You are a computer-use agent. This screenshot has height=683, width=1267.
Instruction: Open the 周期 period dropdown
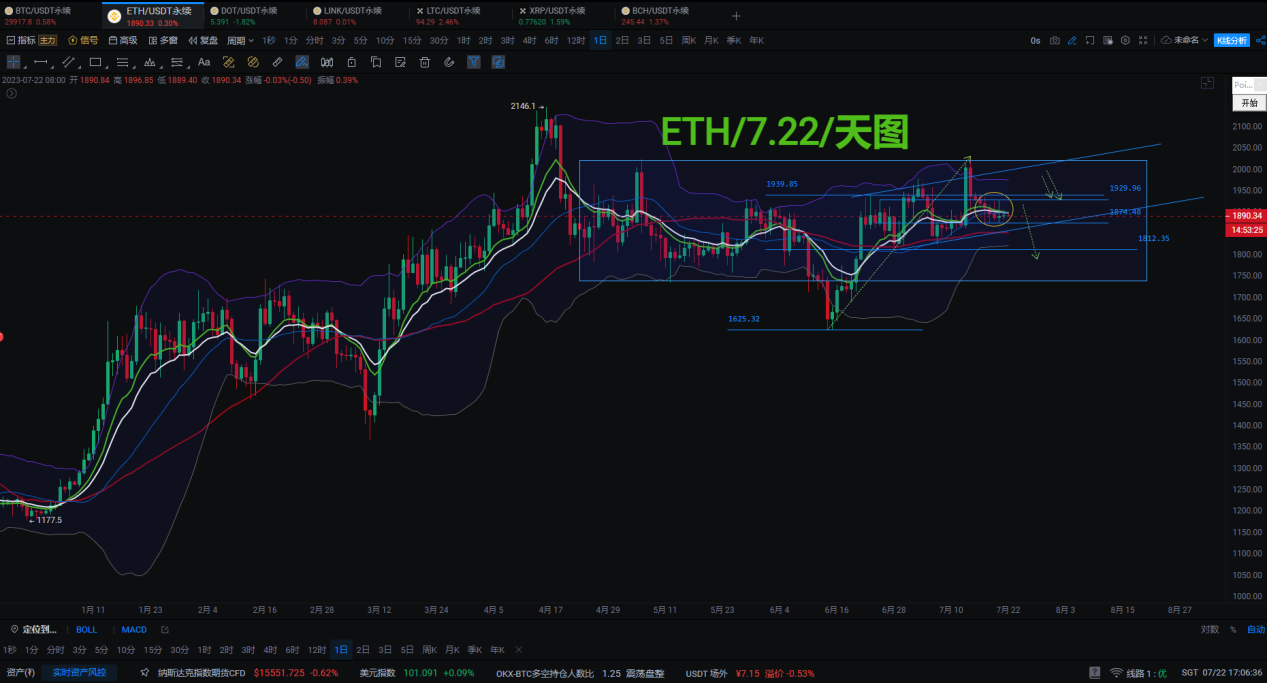tap(240, 40)
